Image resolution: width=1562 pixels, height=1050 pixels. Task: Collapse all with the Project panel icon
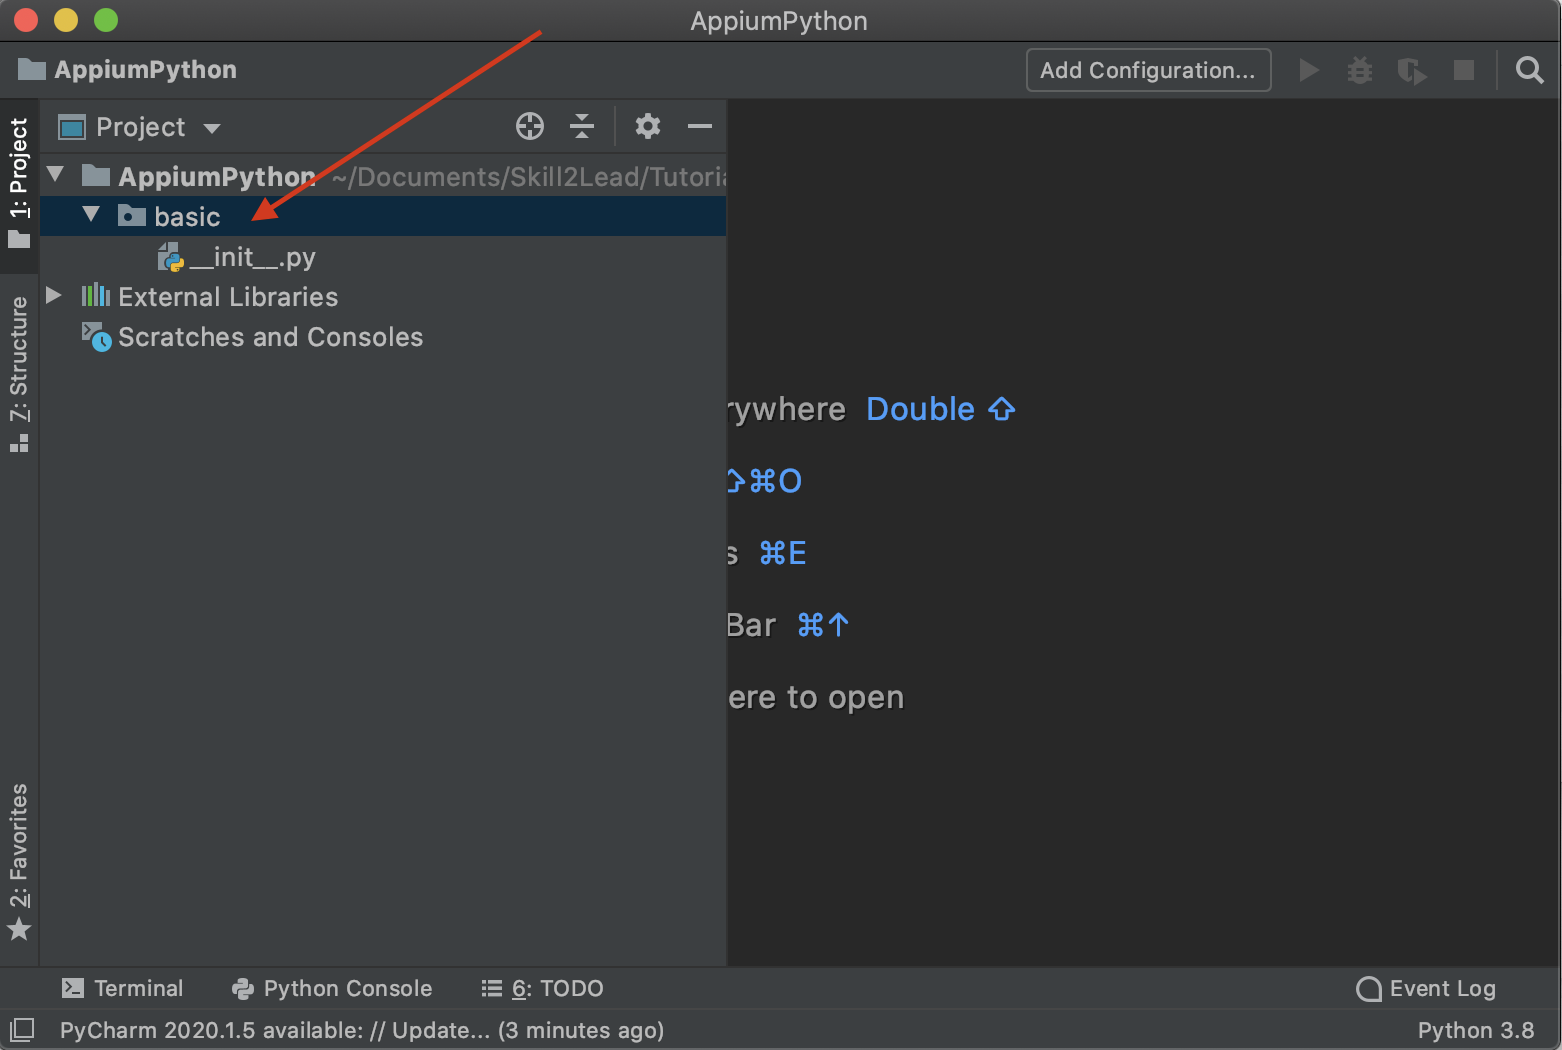(x=582, y=126)
